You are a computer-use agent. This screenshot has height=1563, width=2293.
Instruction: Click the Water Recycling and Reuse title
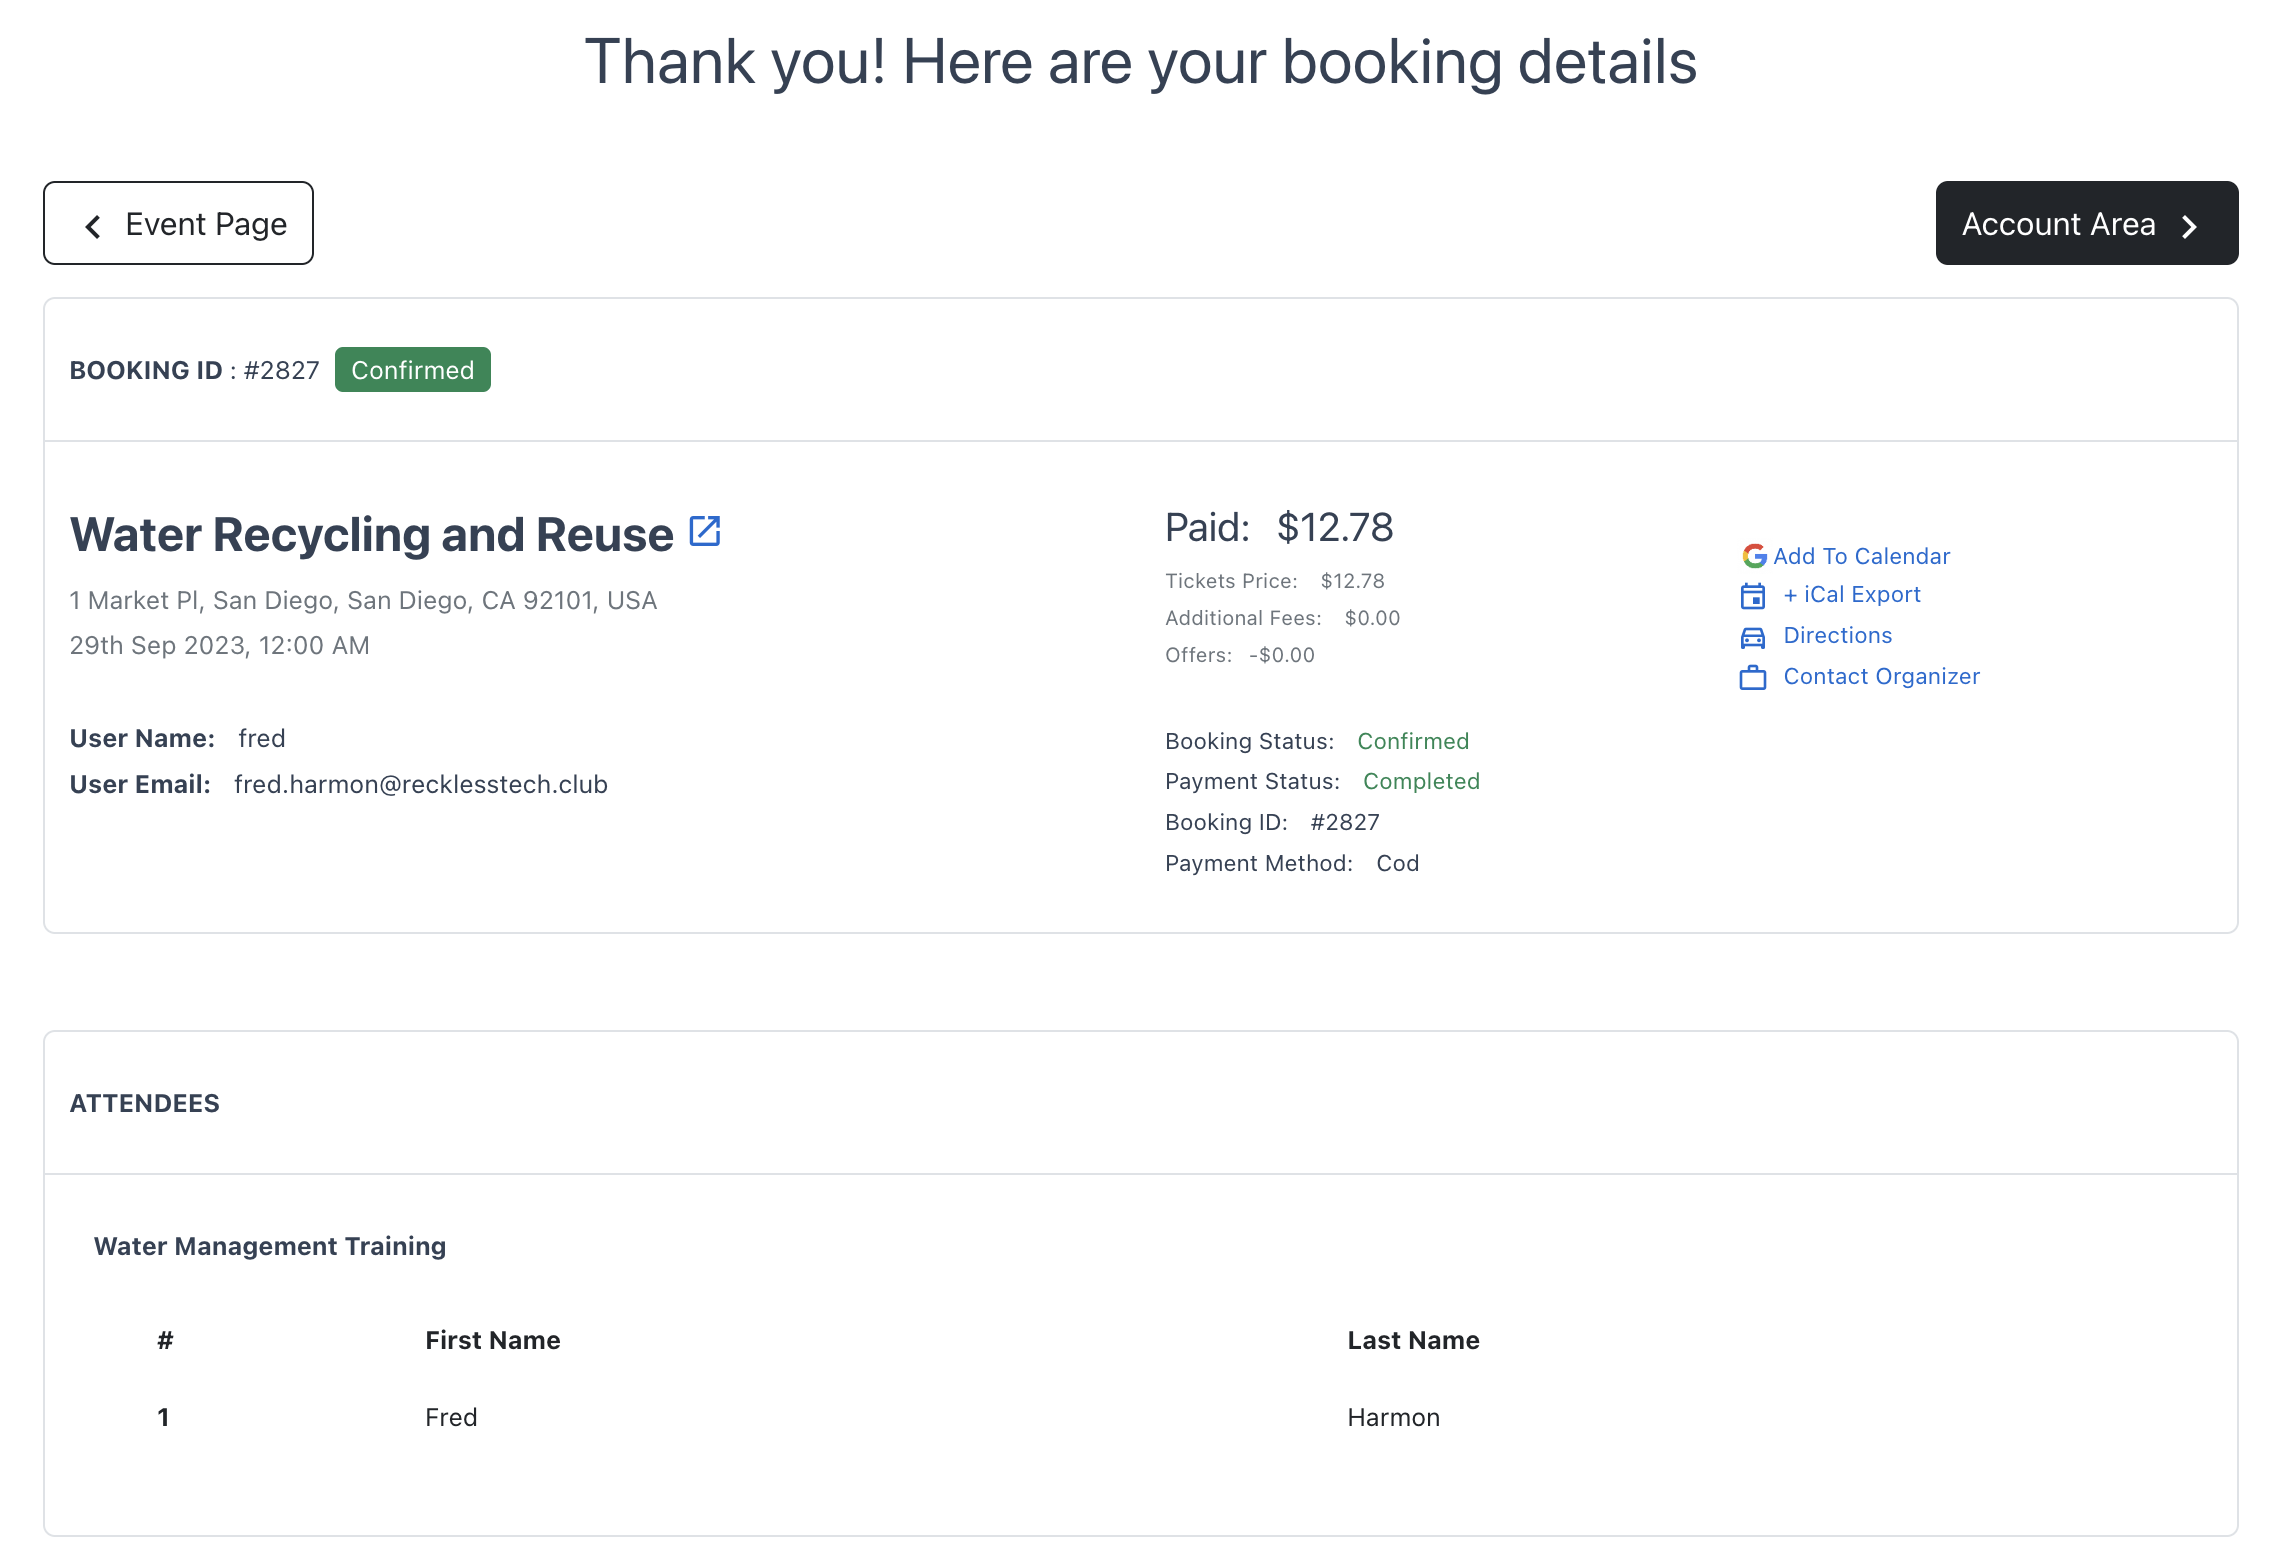point(371,535)
